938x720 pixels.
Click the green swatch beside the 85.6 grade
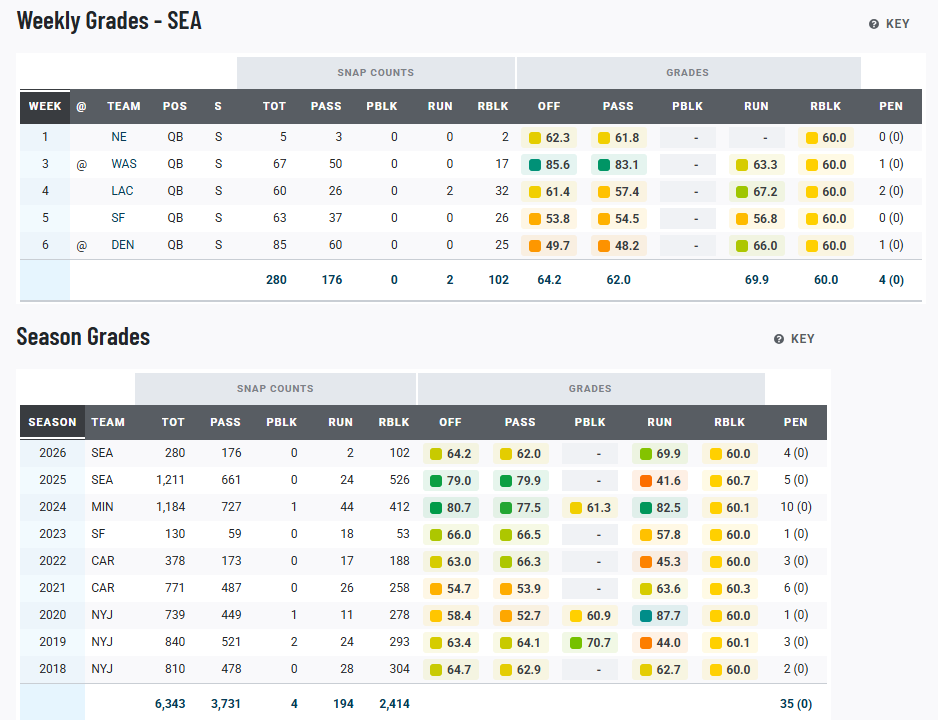(535, 165)
